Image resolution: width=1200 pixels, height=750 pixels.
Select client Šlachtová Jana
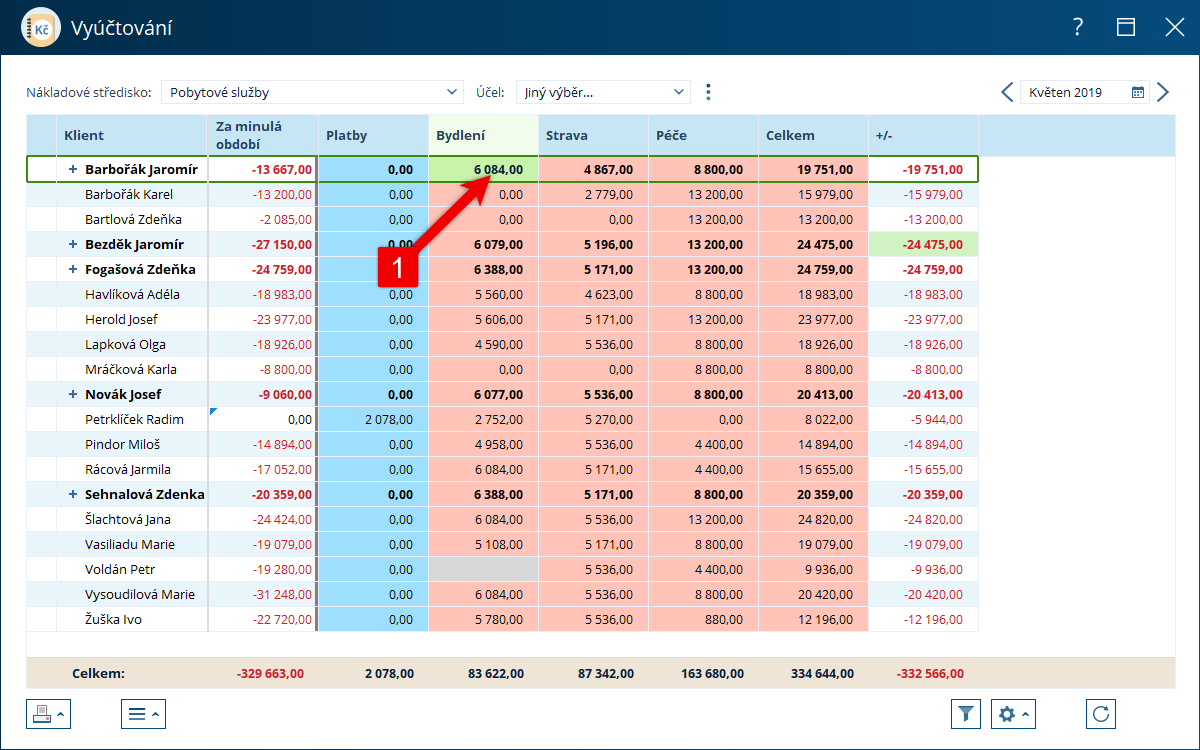click(x=128, y=520)
